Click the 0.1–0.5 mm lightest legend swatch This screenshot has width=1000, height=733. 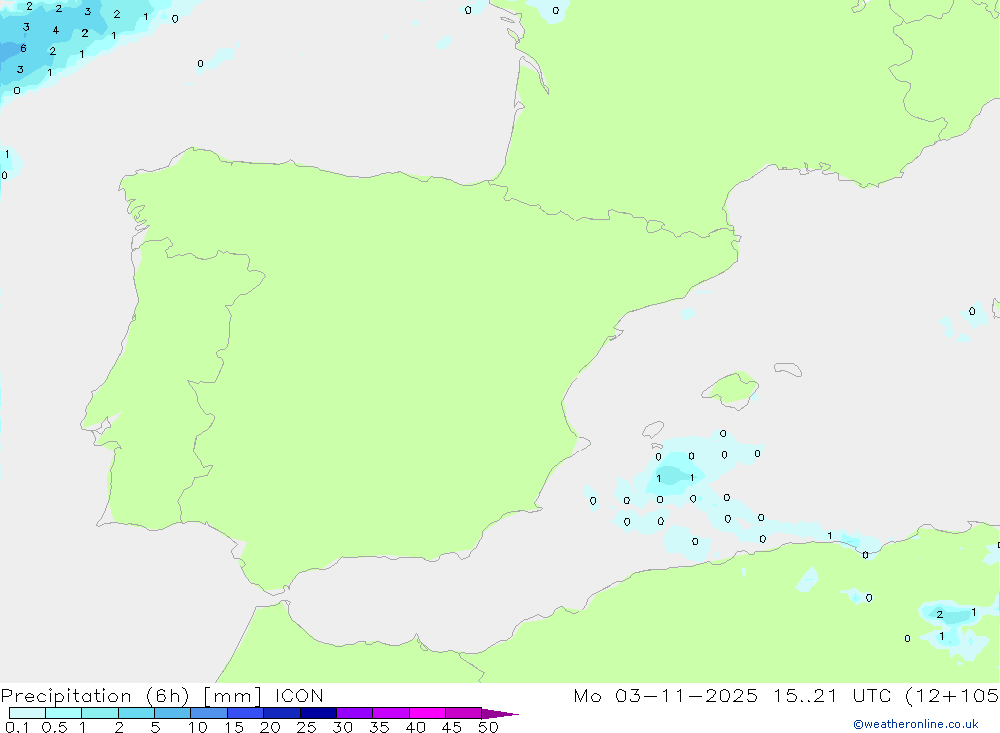[27, 713]
